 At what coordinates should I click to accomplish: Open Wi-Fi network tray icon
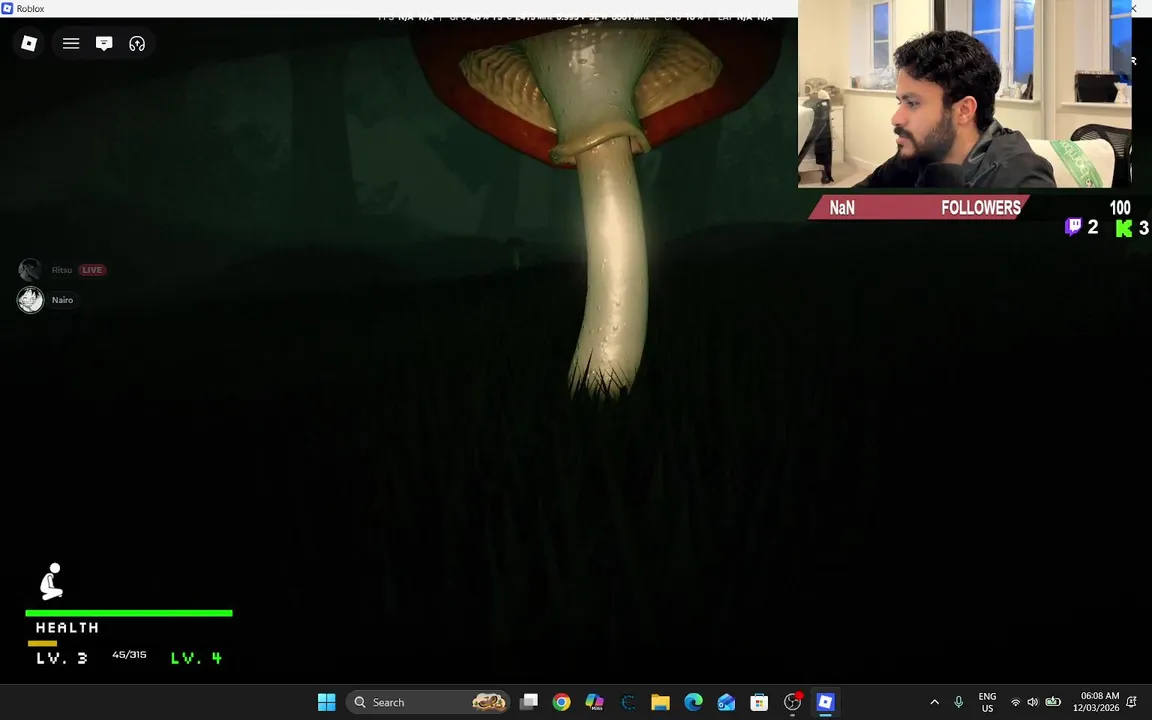1015,702
